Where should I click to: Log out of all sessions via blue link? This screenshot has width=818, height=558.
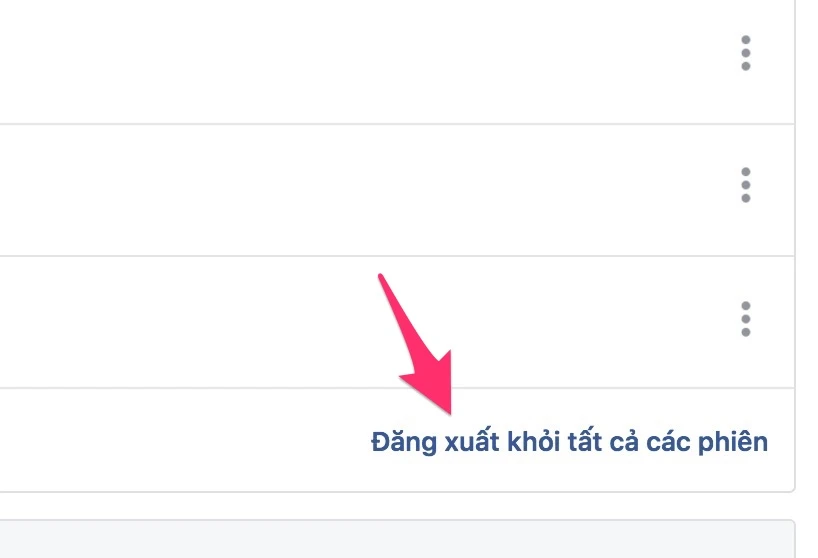tap(569, 442)
